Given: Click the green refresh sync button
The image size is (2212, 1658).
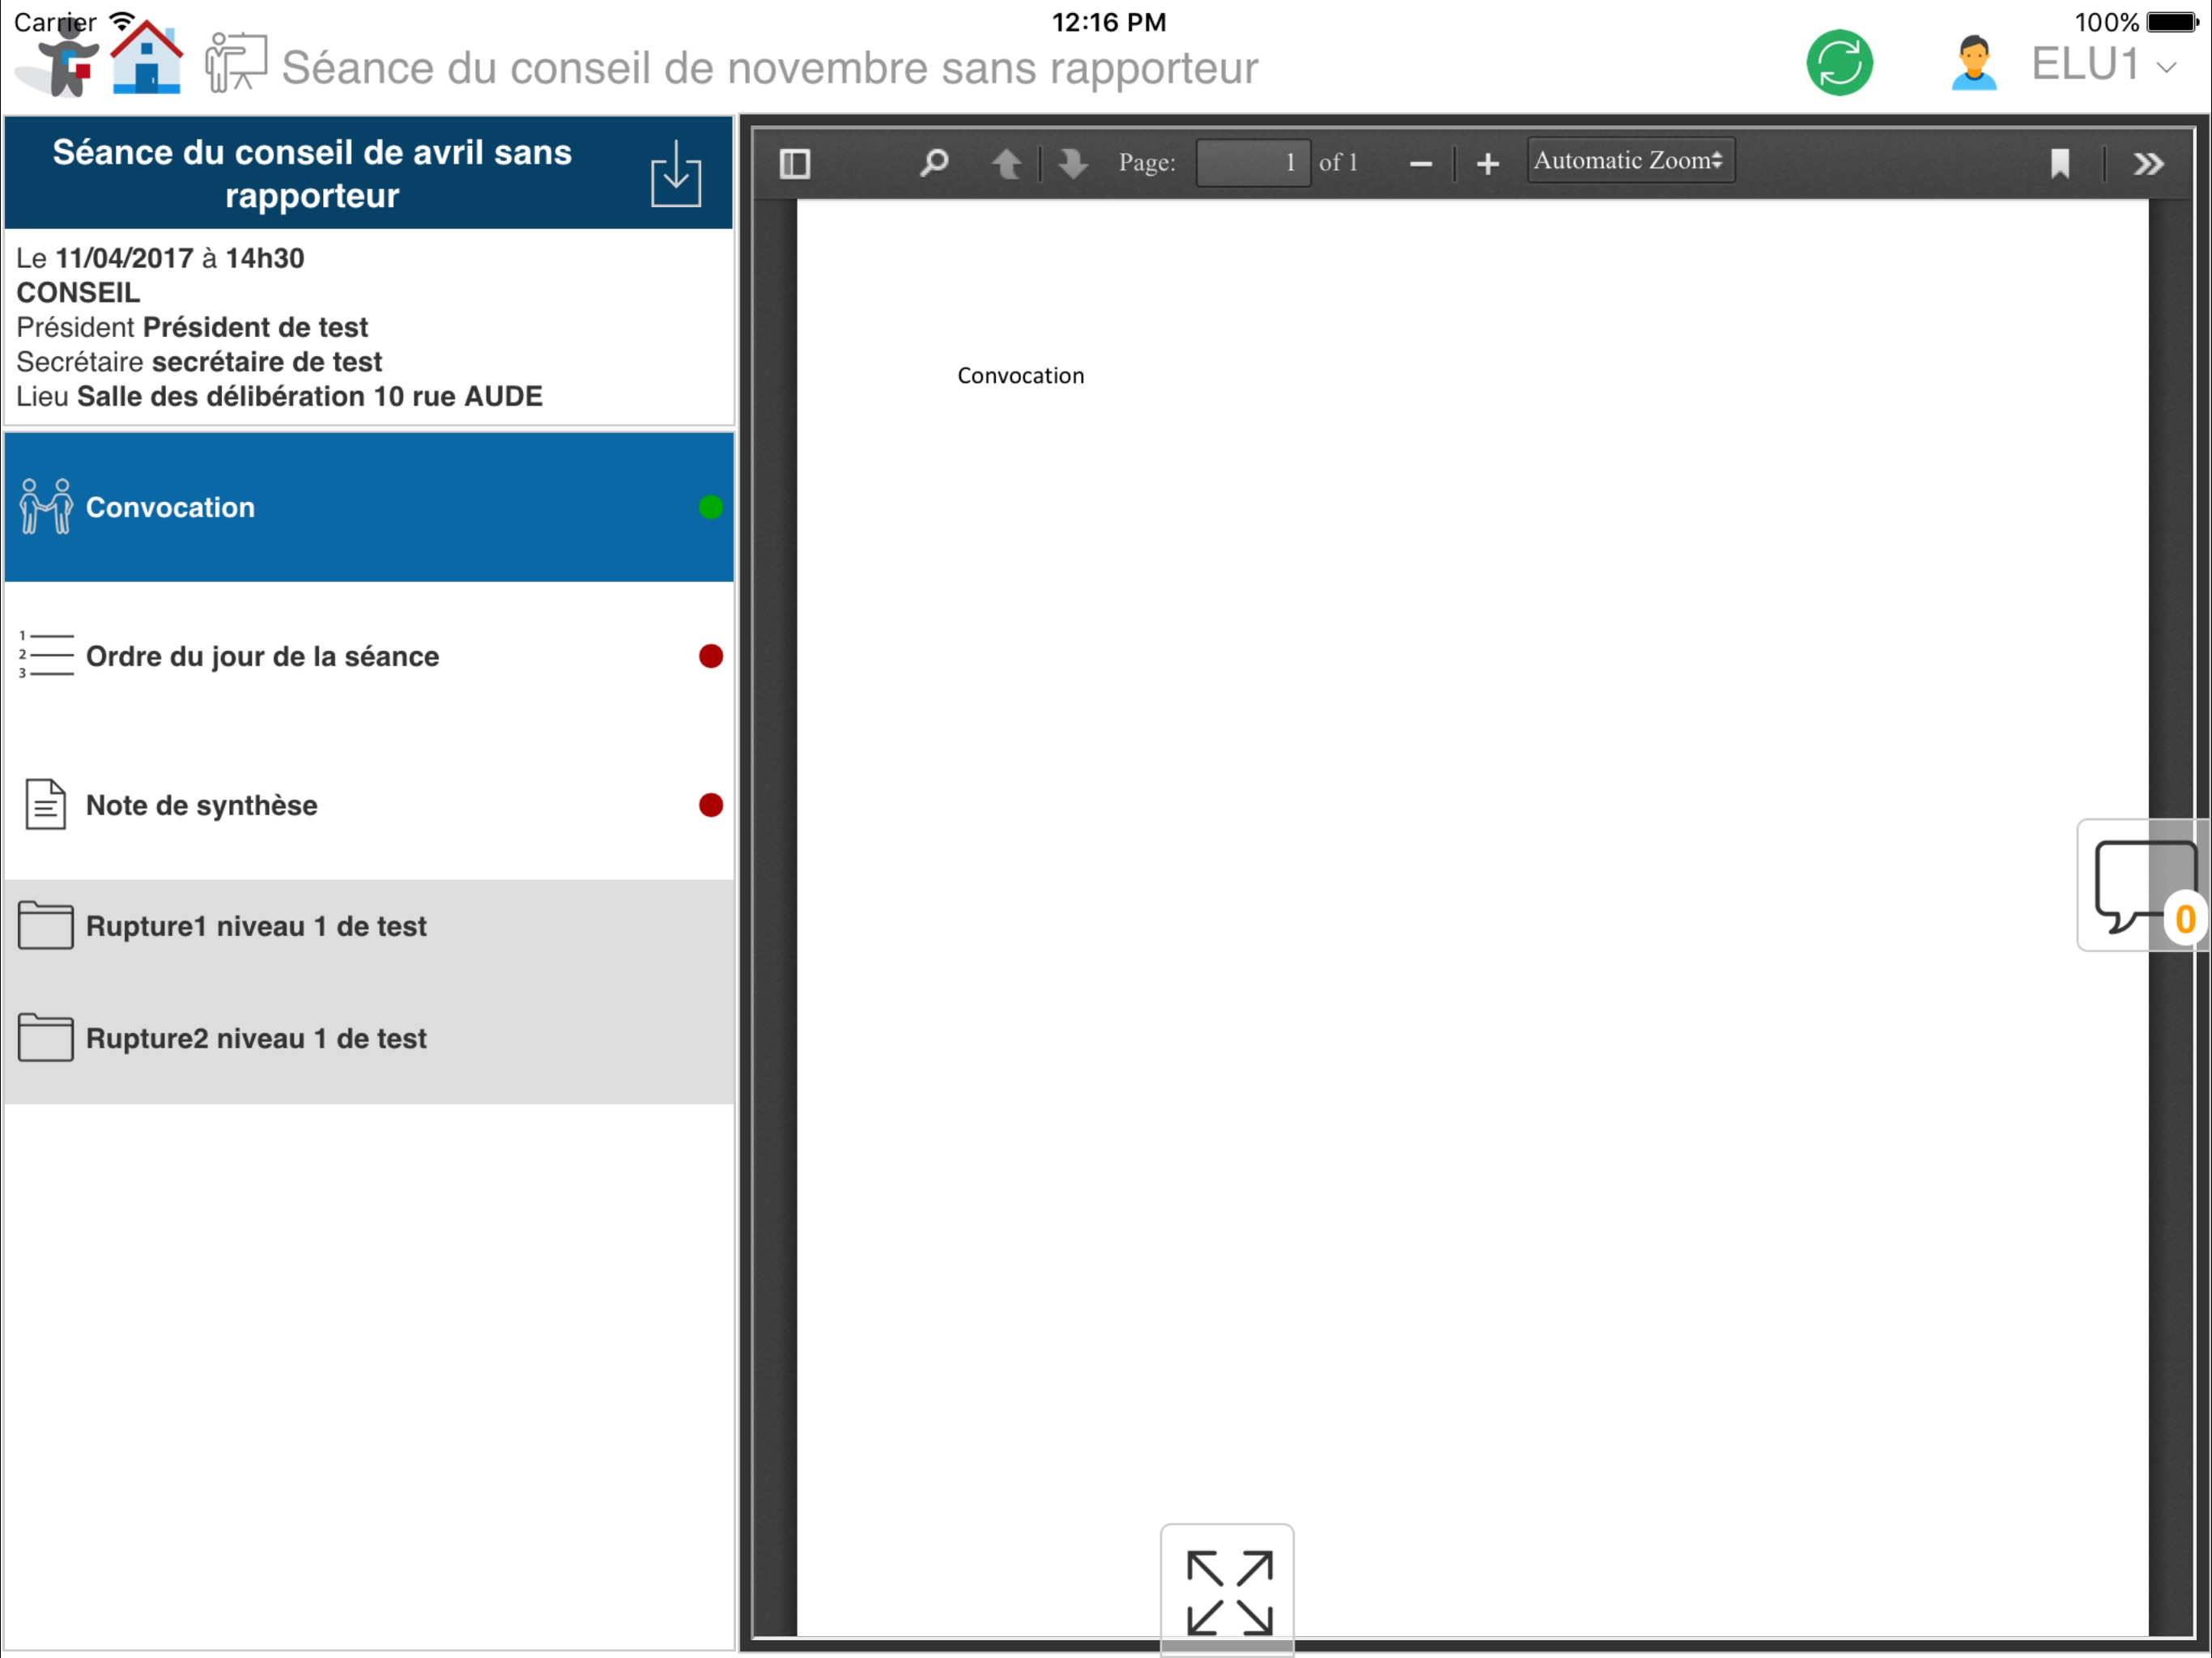Looking at the screenshot, I should tap(1839, 63).
